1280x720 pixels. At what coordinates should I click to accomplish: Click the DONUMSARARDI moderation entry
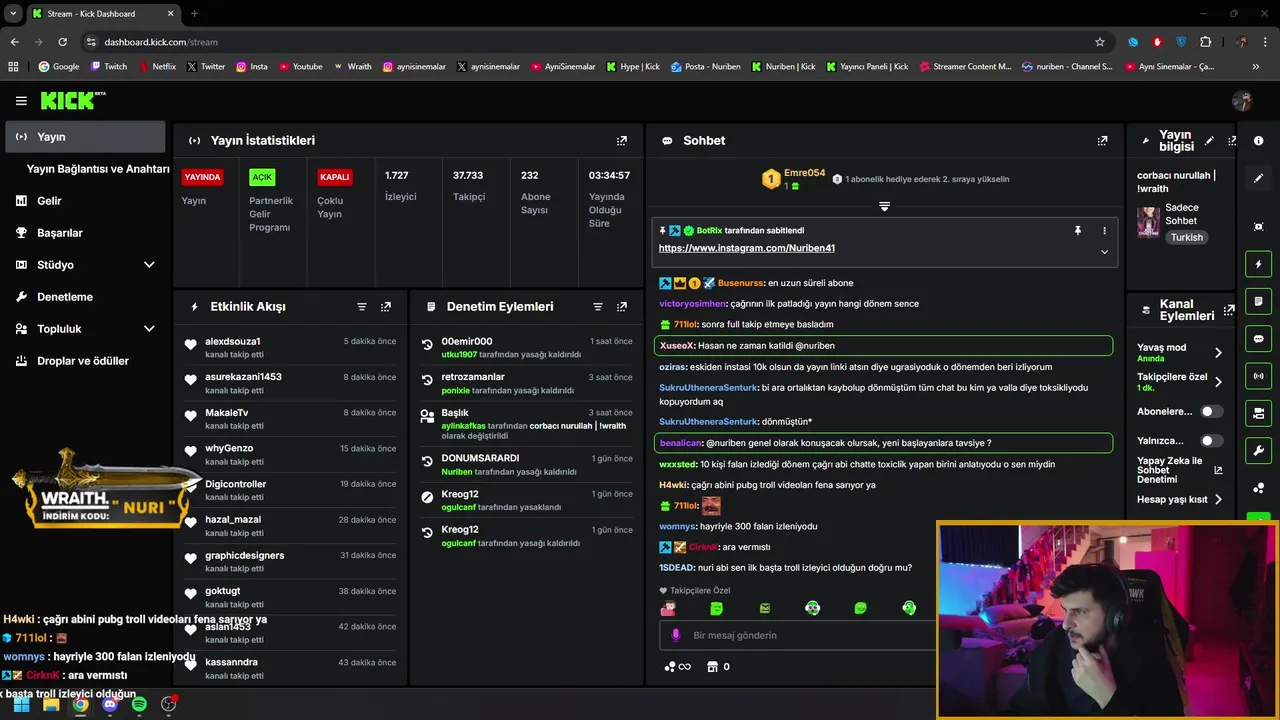coord(527,465)
